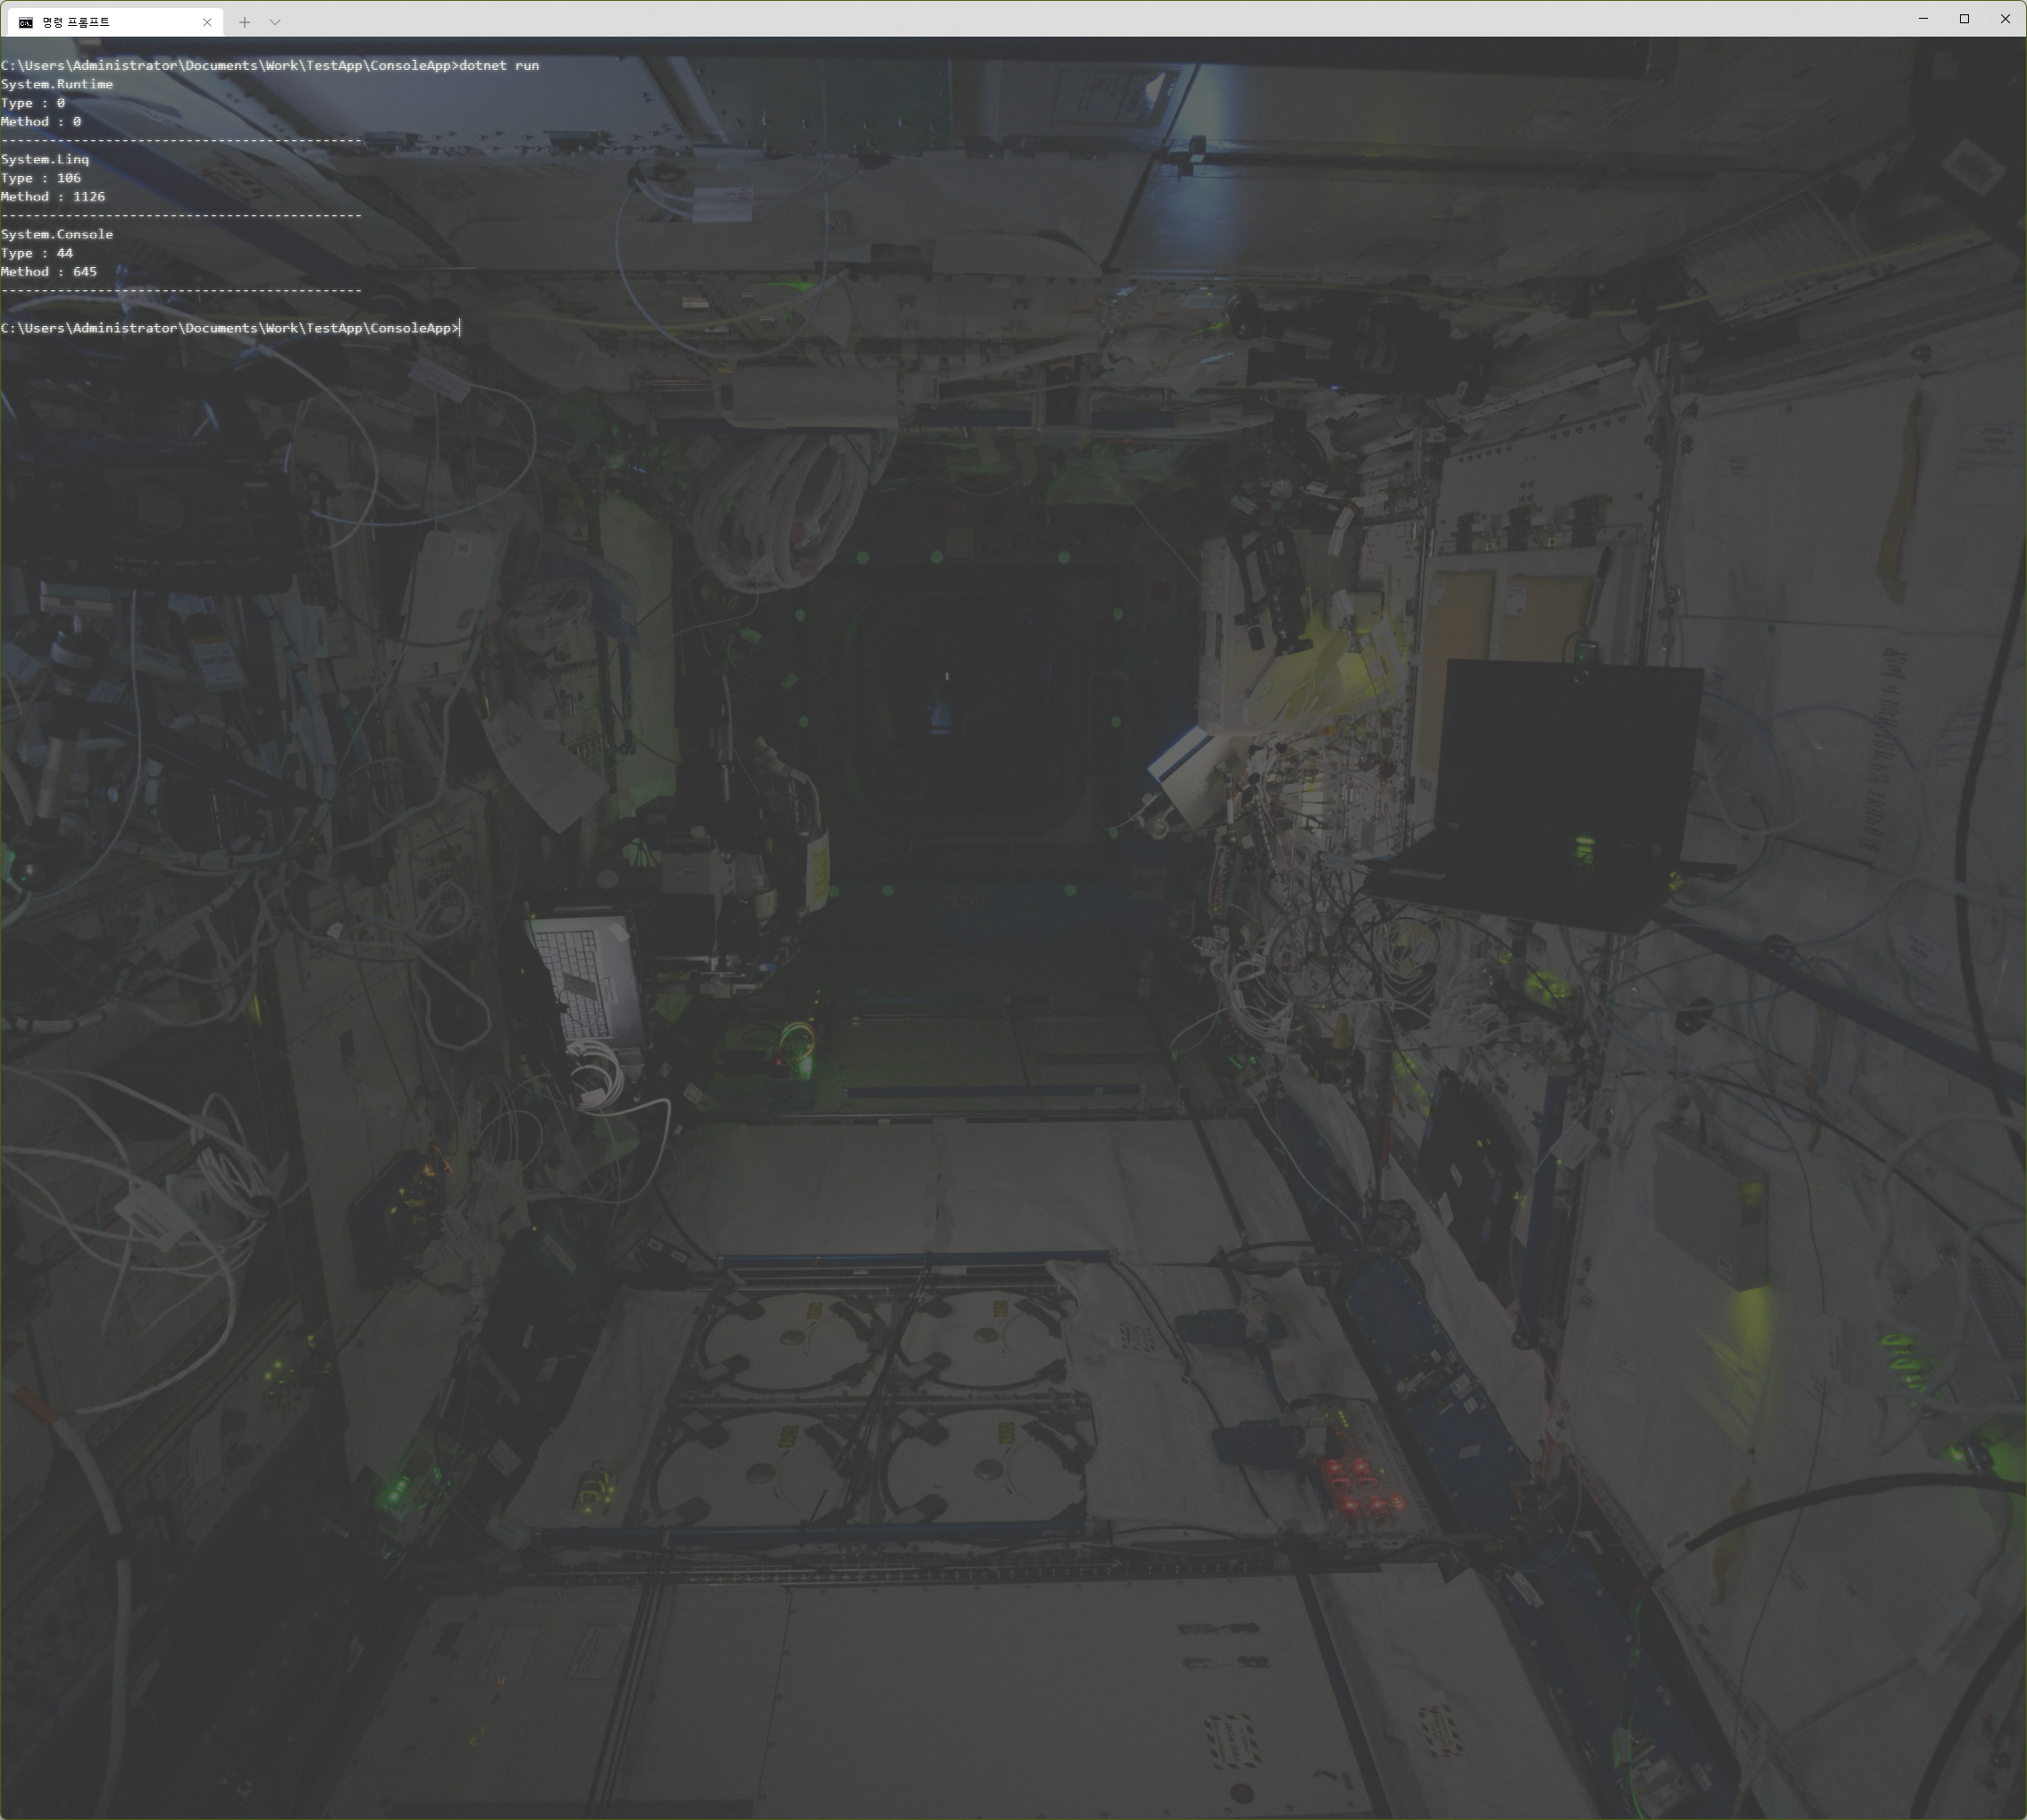Click the 'Method : 645' output line

[49, 272]
